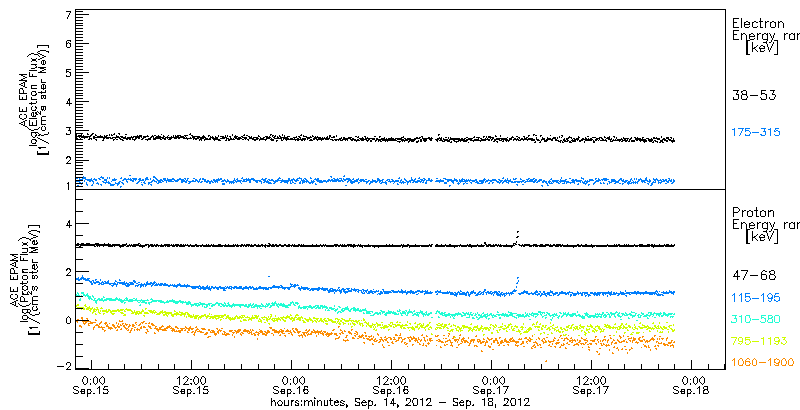Click the 1060-1900 orange proton legend label
This screenshot has height=410, width=800.
[x=762, y=363]
